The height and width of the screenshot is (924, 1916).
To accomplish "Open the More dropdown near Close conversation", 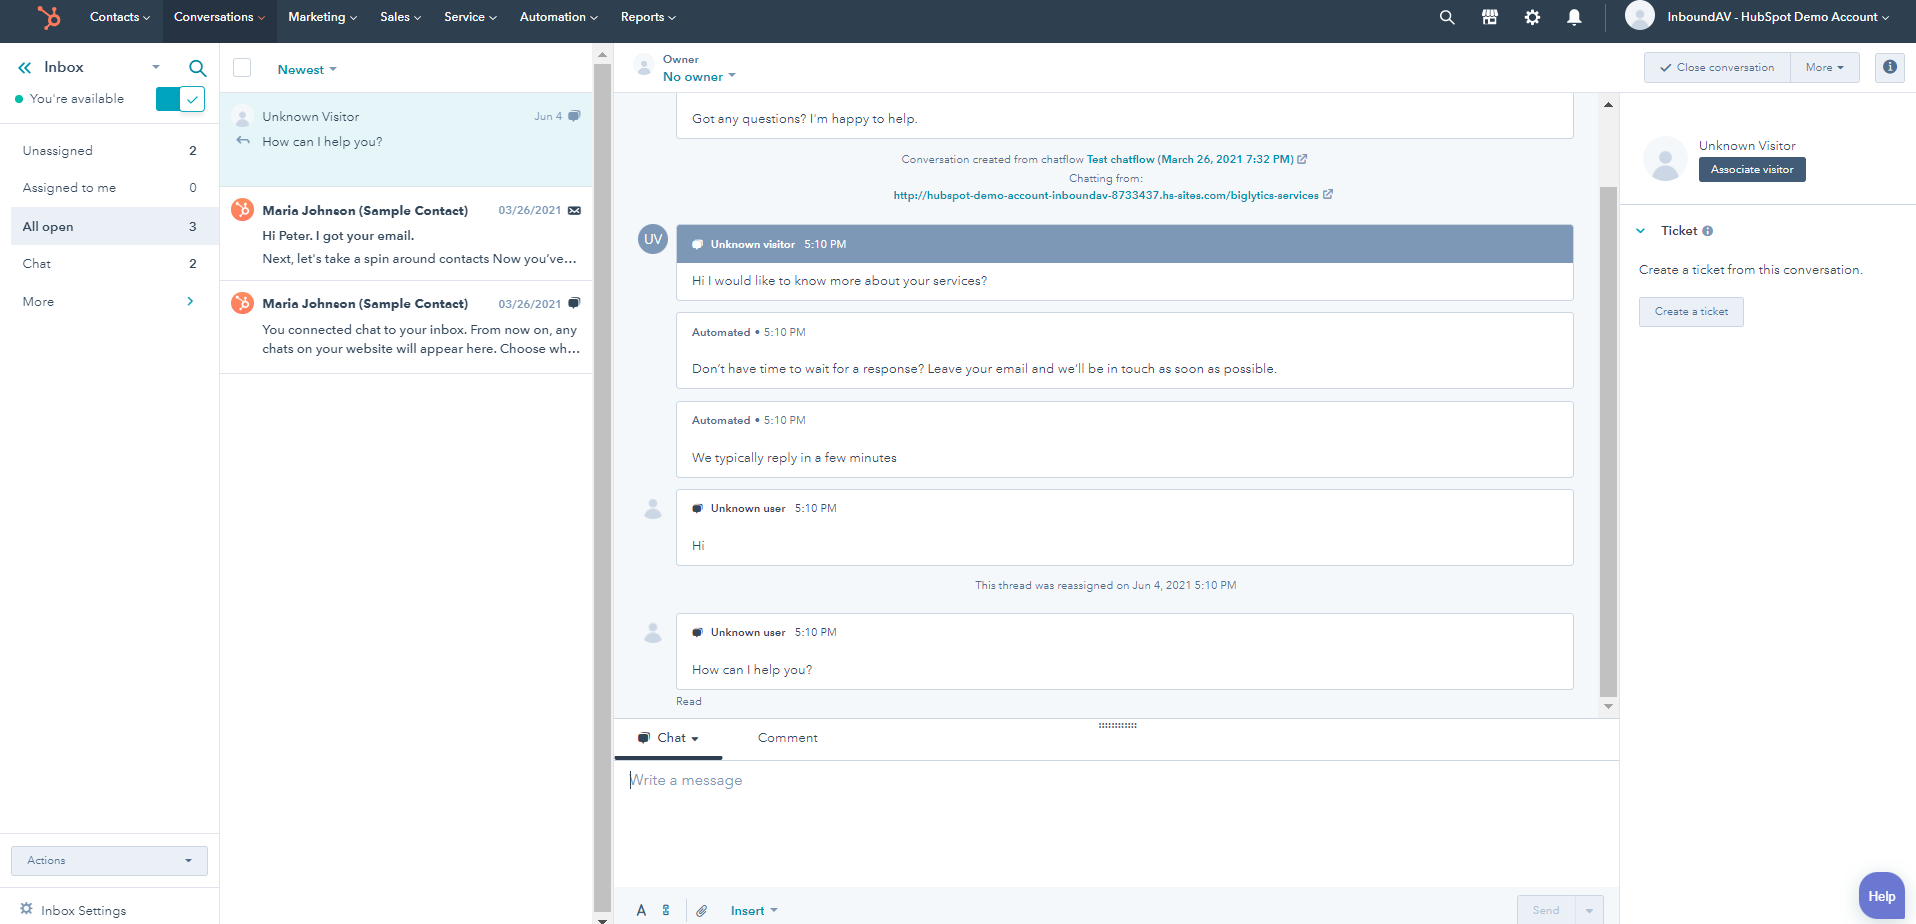I will [x=1825, y=67].
